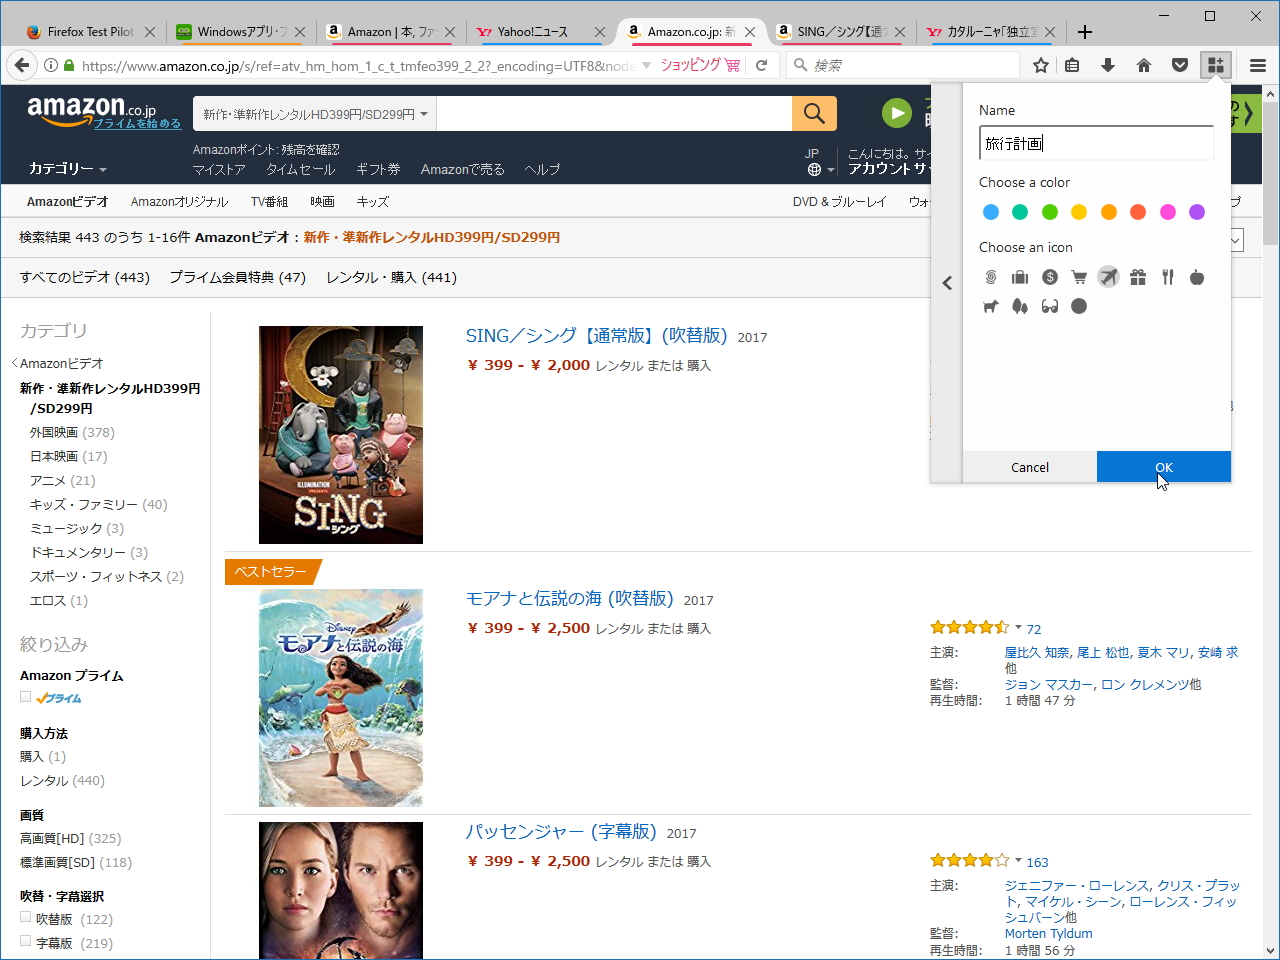
Task: Click the Containers toolbar button
Action: [x=1216, y=65]
